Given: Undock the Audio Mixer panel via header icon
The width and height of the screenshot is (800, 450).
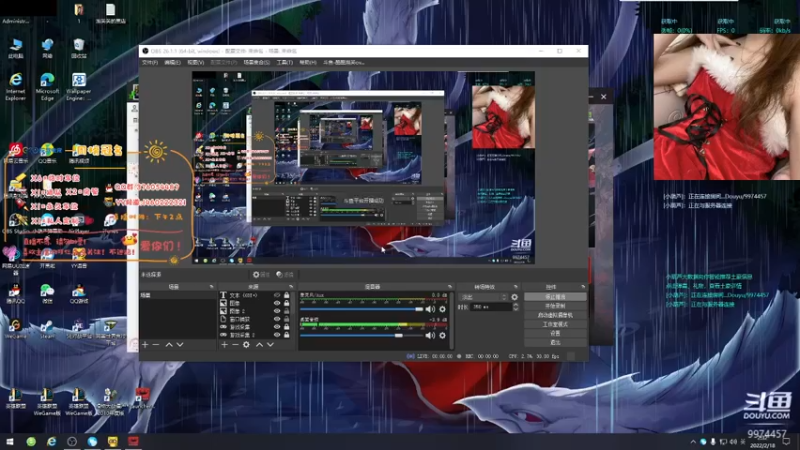Looking at the screenshot, I should click(x=449, y=287).
